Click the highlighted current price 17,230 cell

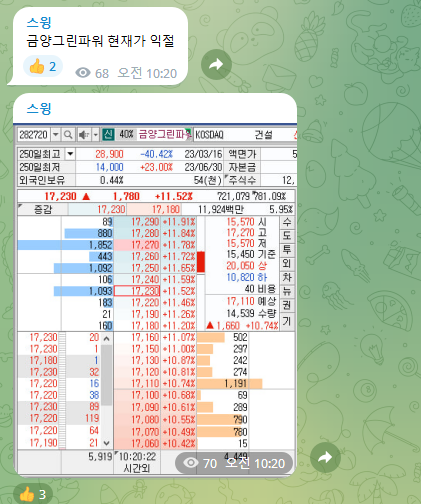click(x=137, y=291)
